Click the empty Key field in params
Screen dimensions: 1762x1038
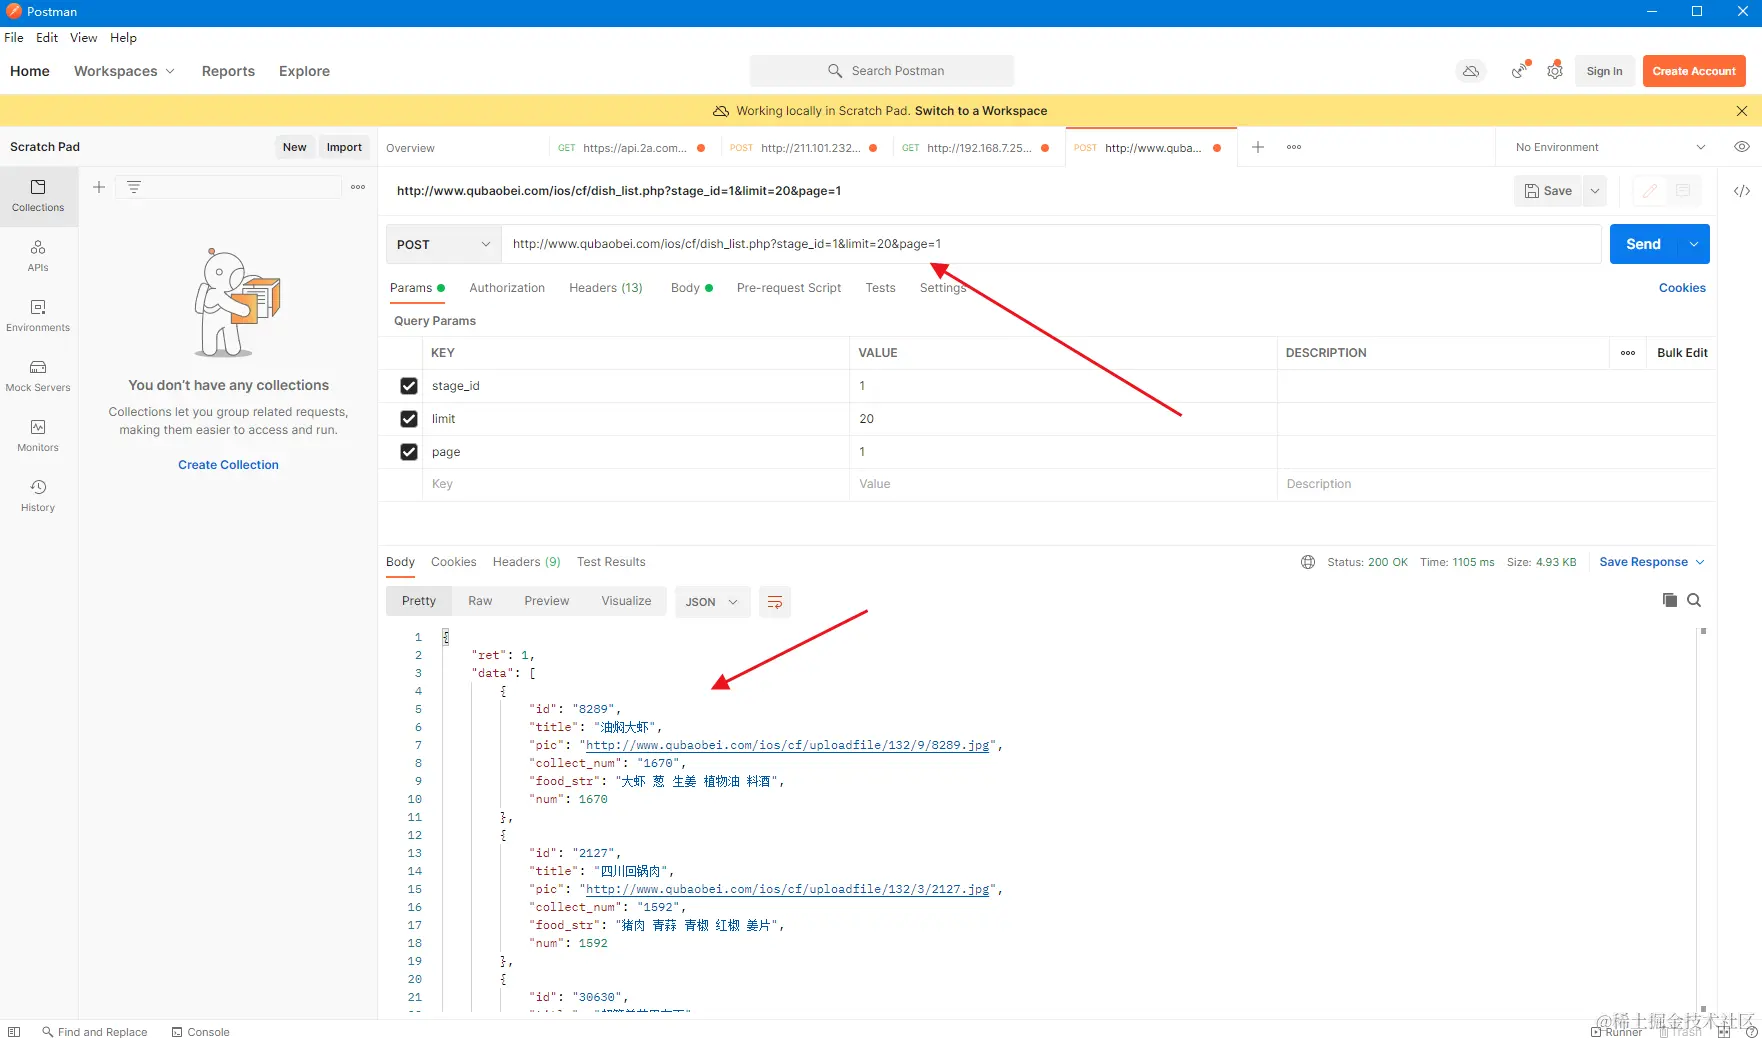(x=636, y=484)
